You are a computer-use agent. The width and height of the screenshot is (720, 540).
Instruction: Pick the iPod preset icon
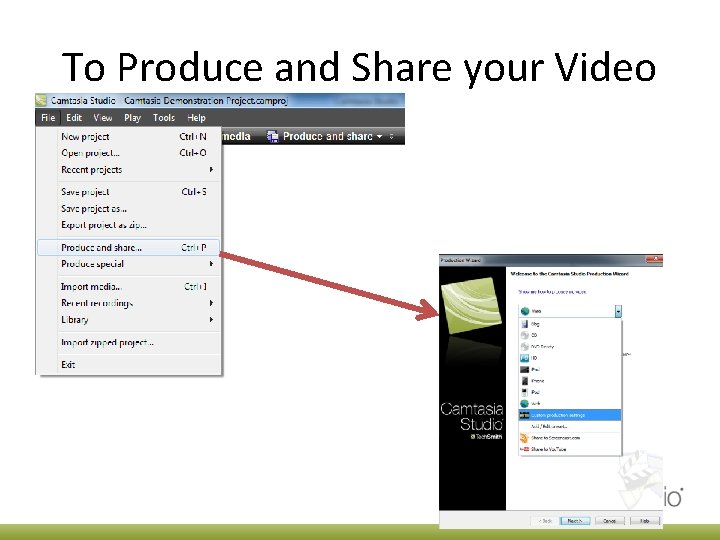[x=524, y=392]
